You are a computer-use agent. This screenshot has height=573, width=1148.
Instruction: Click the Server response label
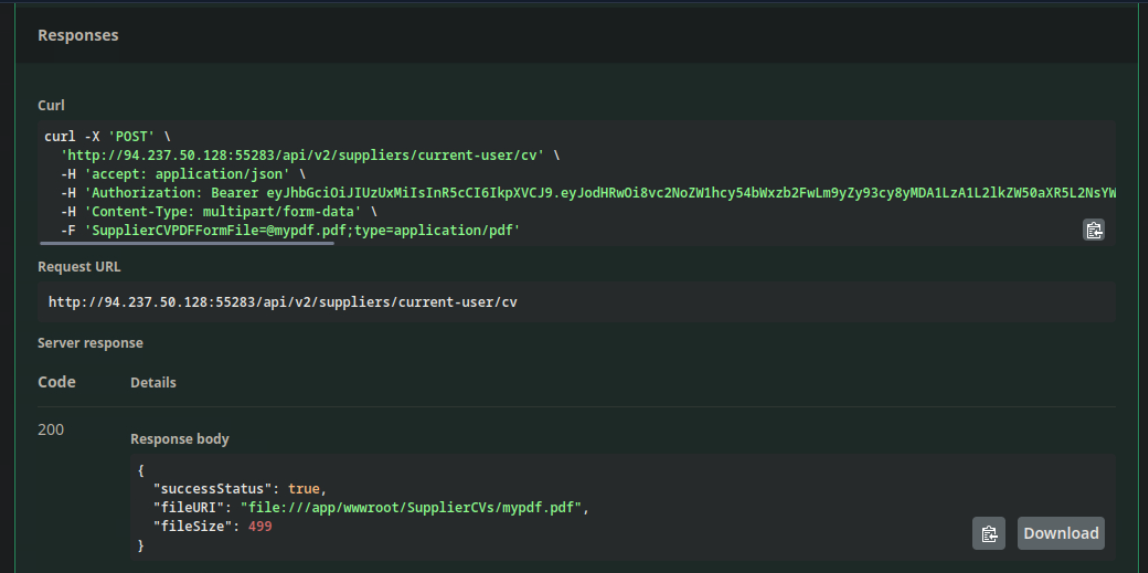pyautogui.click(x=90, y=343)
